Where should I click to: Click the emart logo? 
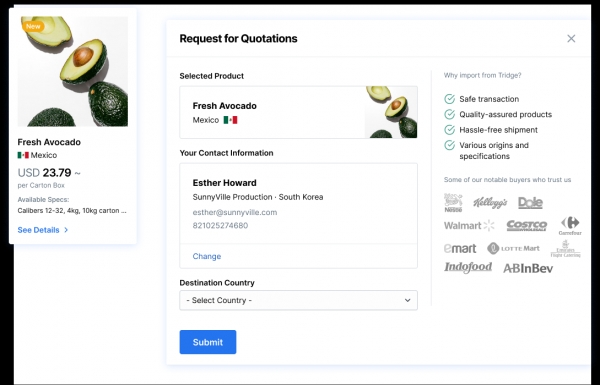point(460,248)
